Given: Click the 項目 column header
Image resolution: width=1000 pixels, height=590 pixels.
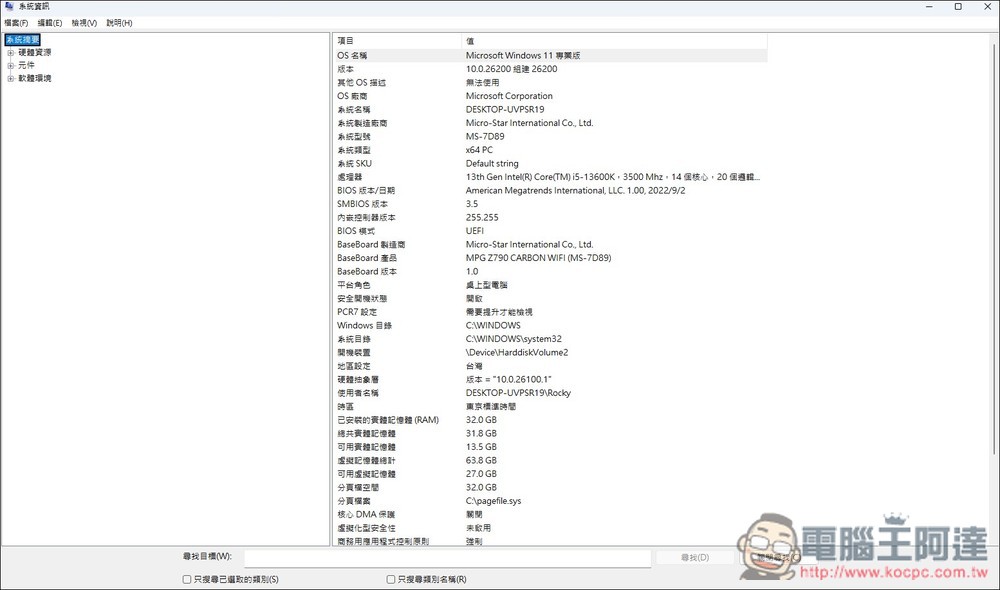Looking at the screenshot, I should [x=397, y=41].
